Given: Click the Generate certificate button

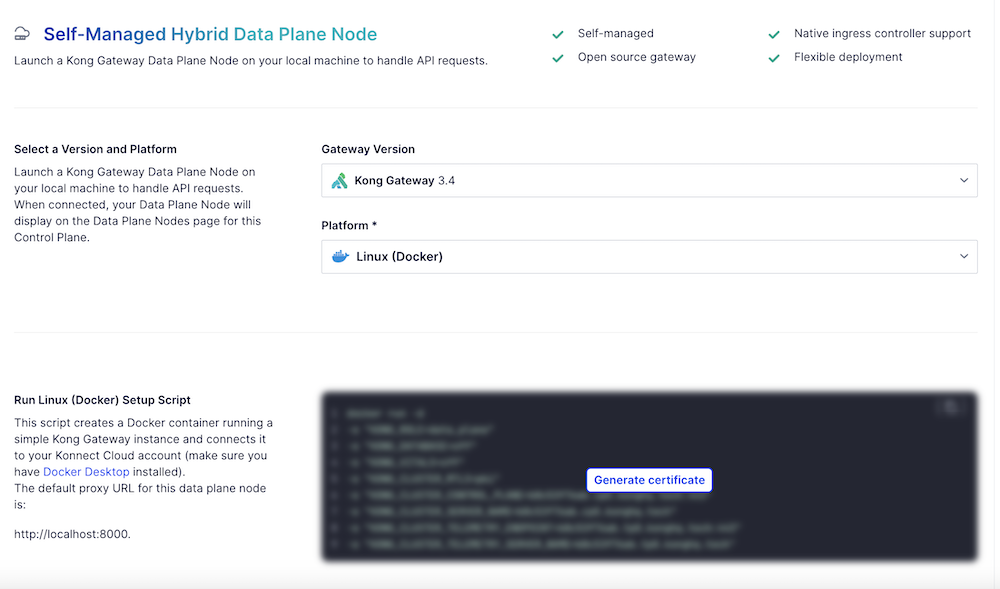Looking at the screenshot, I should (x=649, y=480).
